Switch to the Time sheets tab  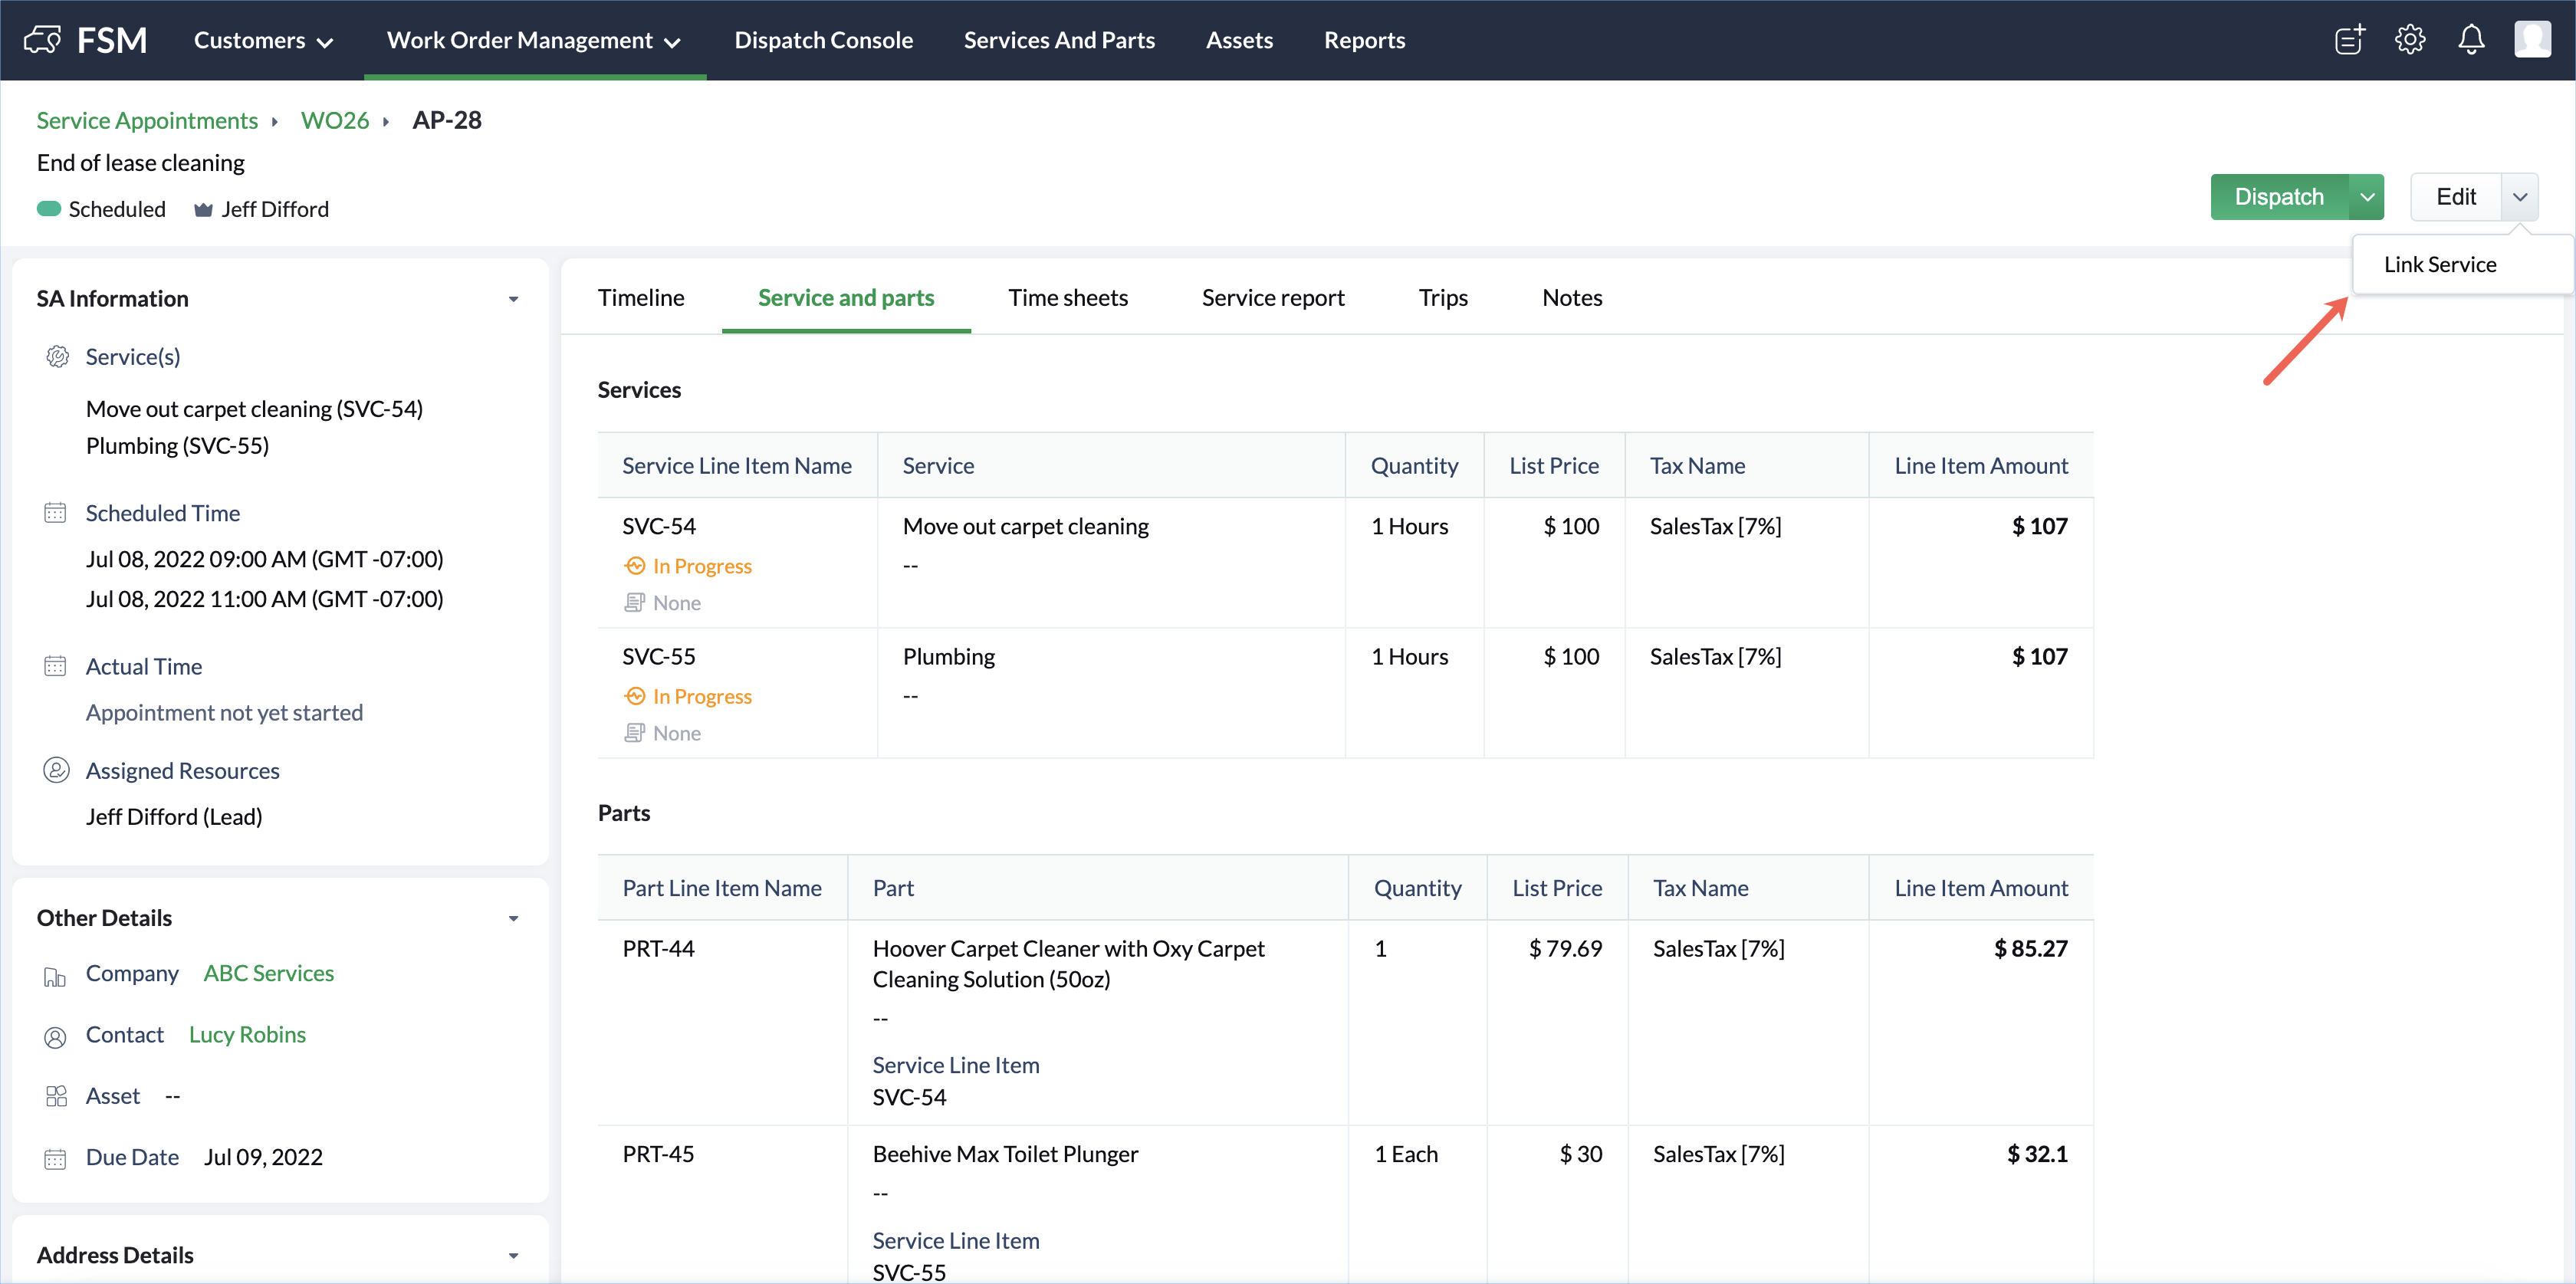pyautogui.click(x=1067, y=298)
